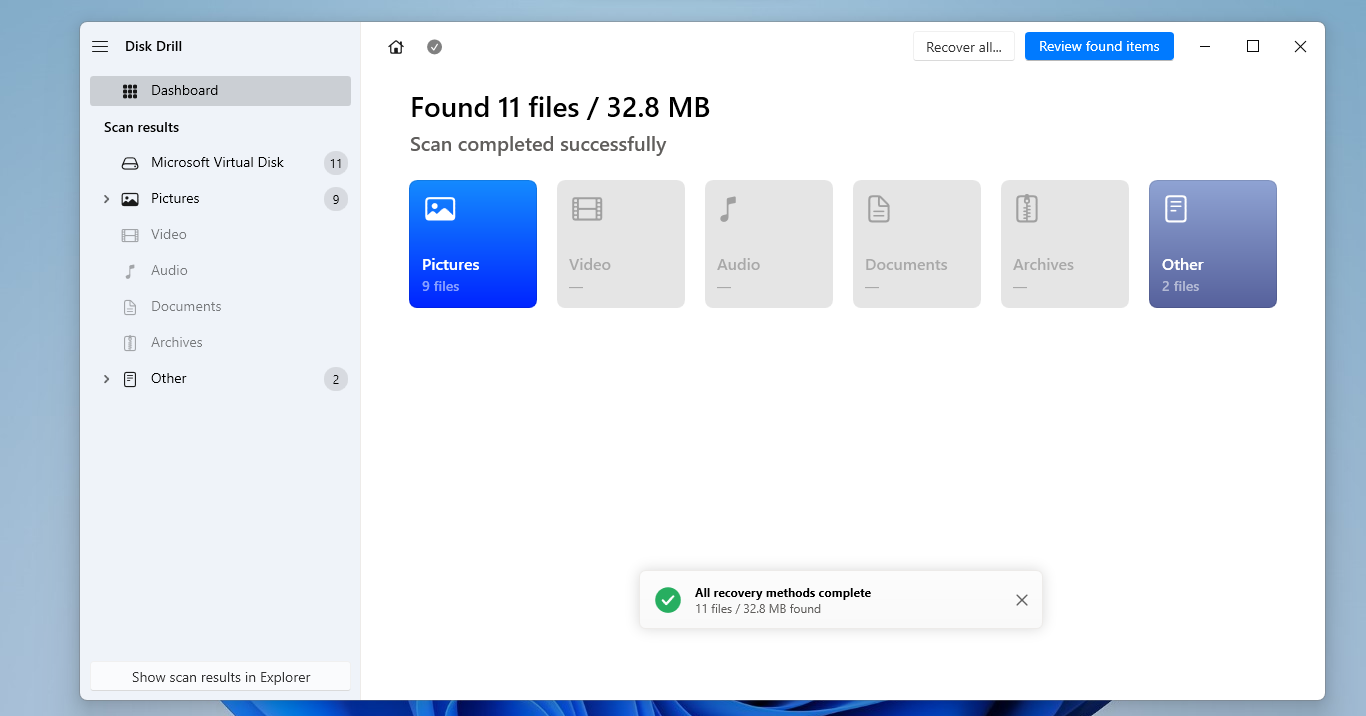The width and height of the screenshot is (1366, 716).
Task: Select Video in the sidebar
Action: point(220,235)
